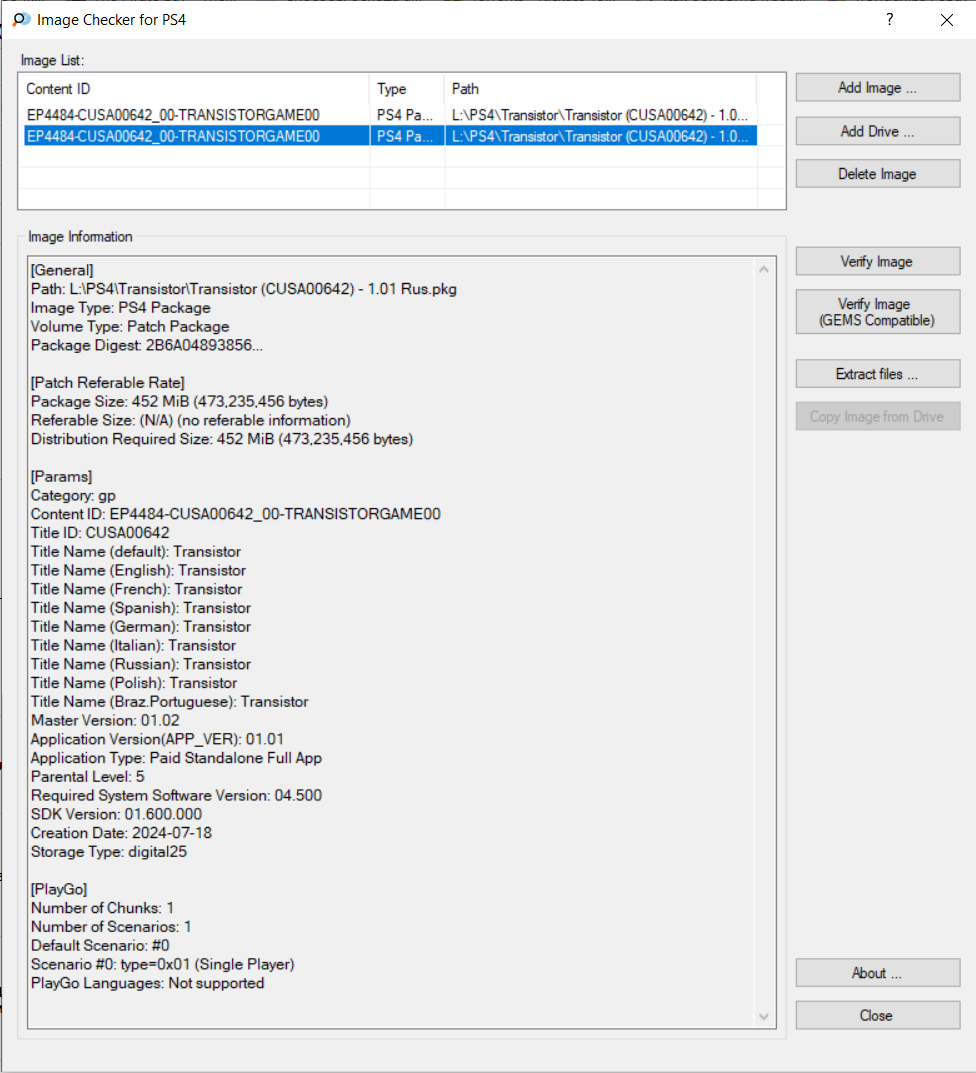
Task: Click the Image Checker app icon in title bar
Action: coord(21,19)
